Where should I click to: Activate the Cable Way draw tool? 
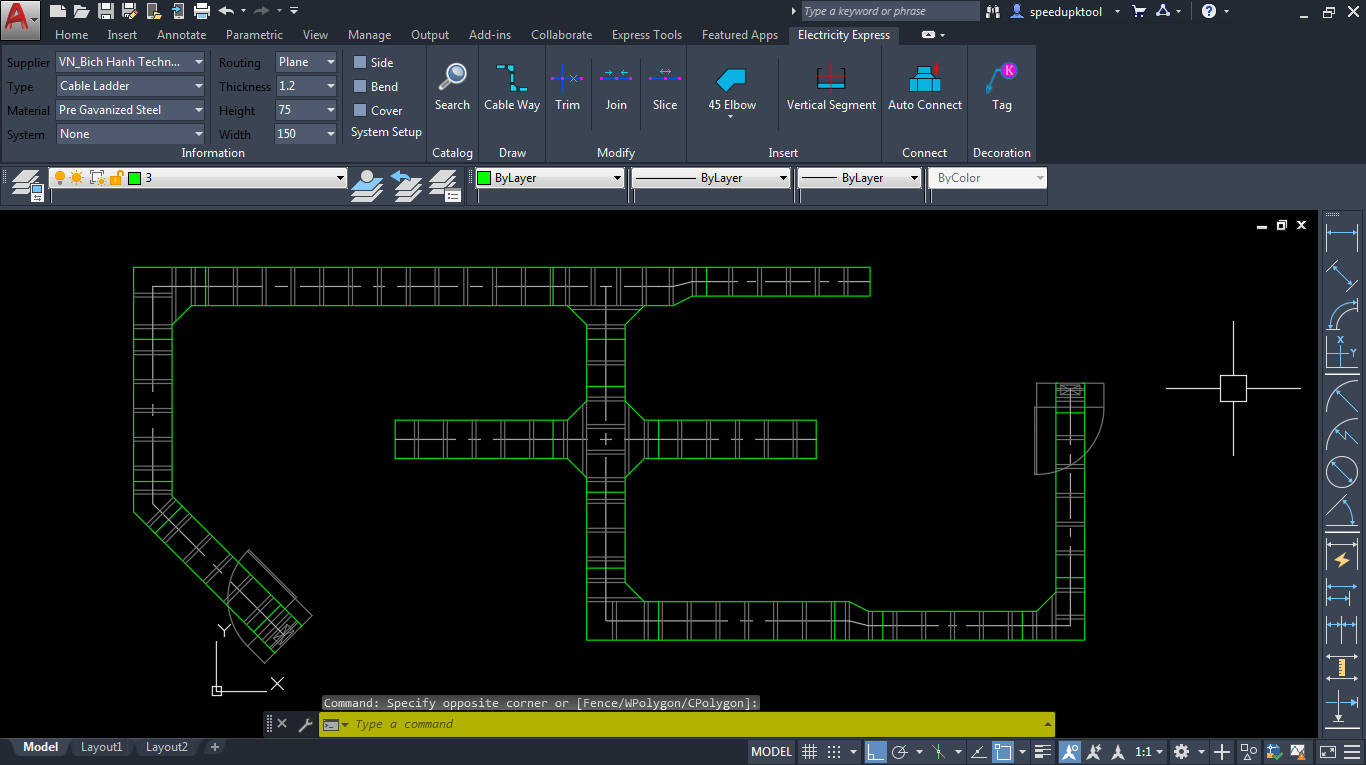click(512, 87)
